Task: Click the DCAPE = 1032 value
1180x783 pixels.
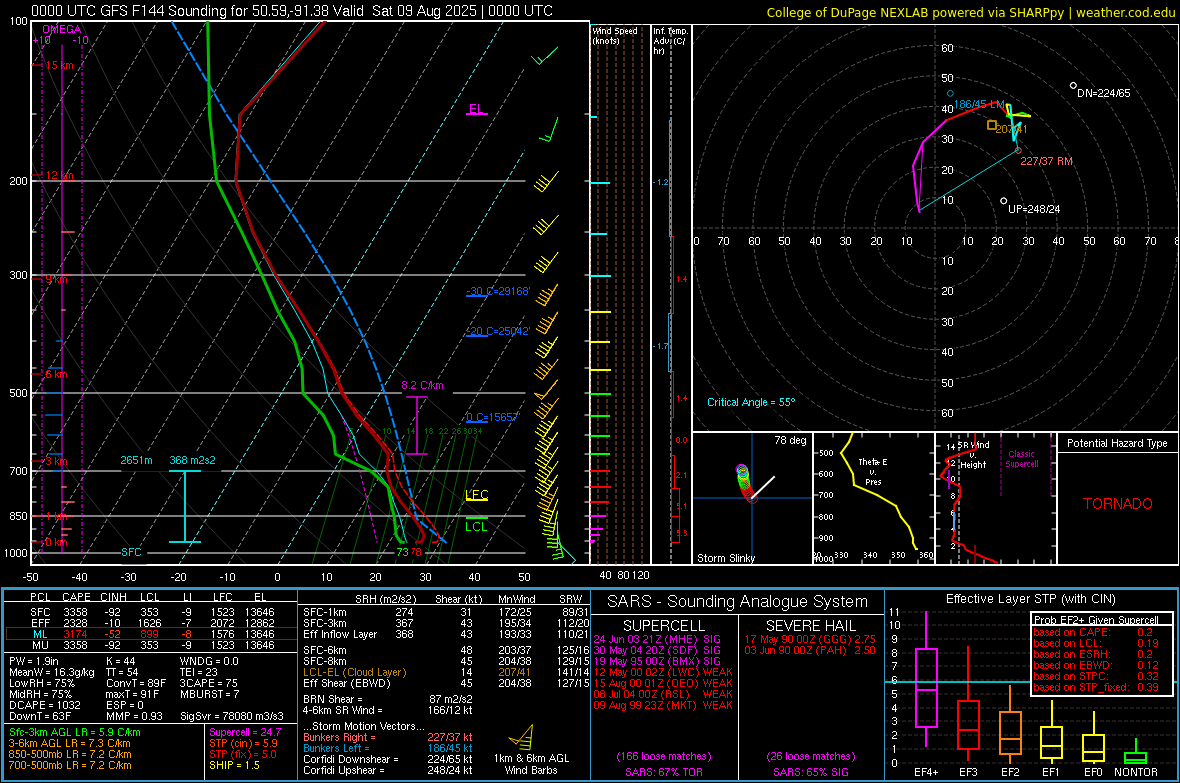Action: [44, 705]
